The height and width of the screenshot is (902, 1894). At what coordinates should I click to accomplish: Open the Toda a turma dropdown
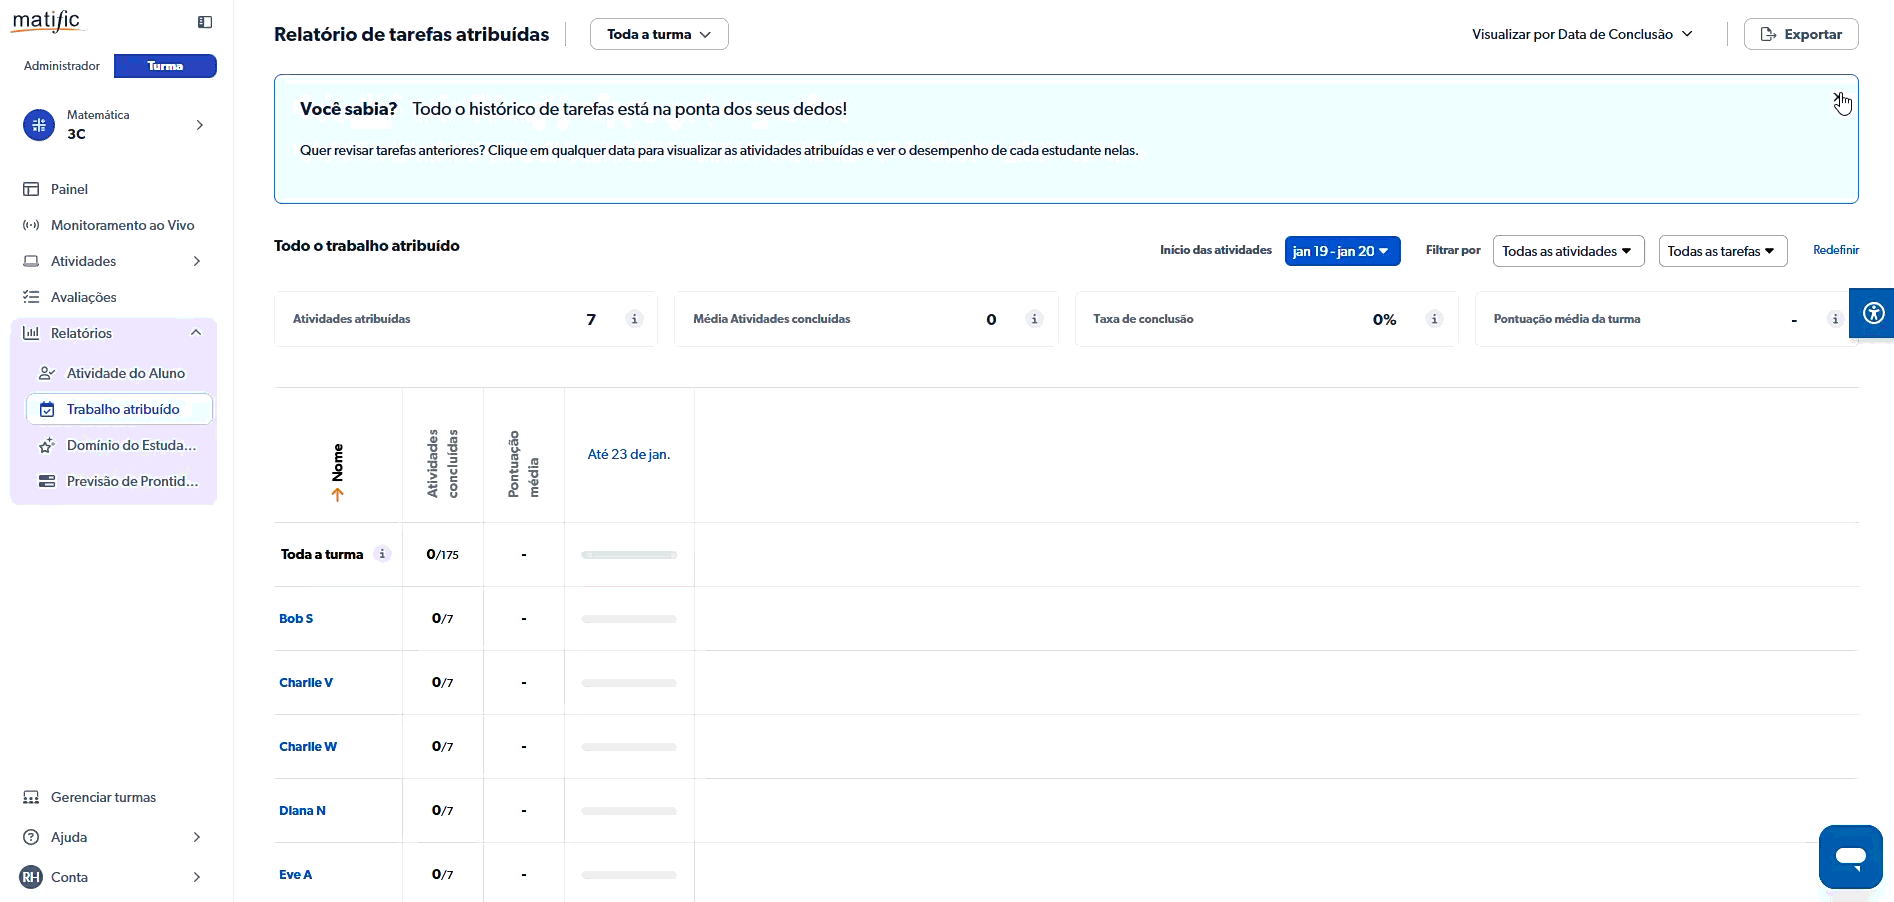659,34
